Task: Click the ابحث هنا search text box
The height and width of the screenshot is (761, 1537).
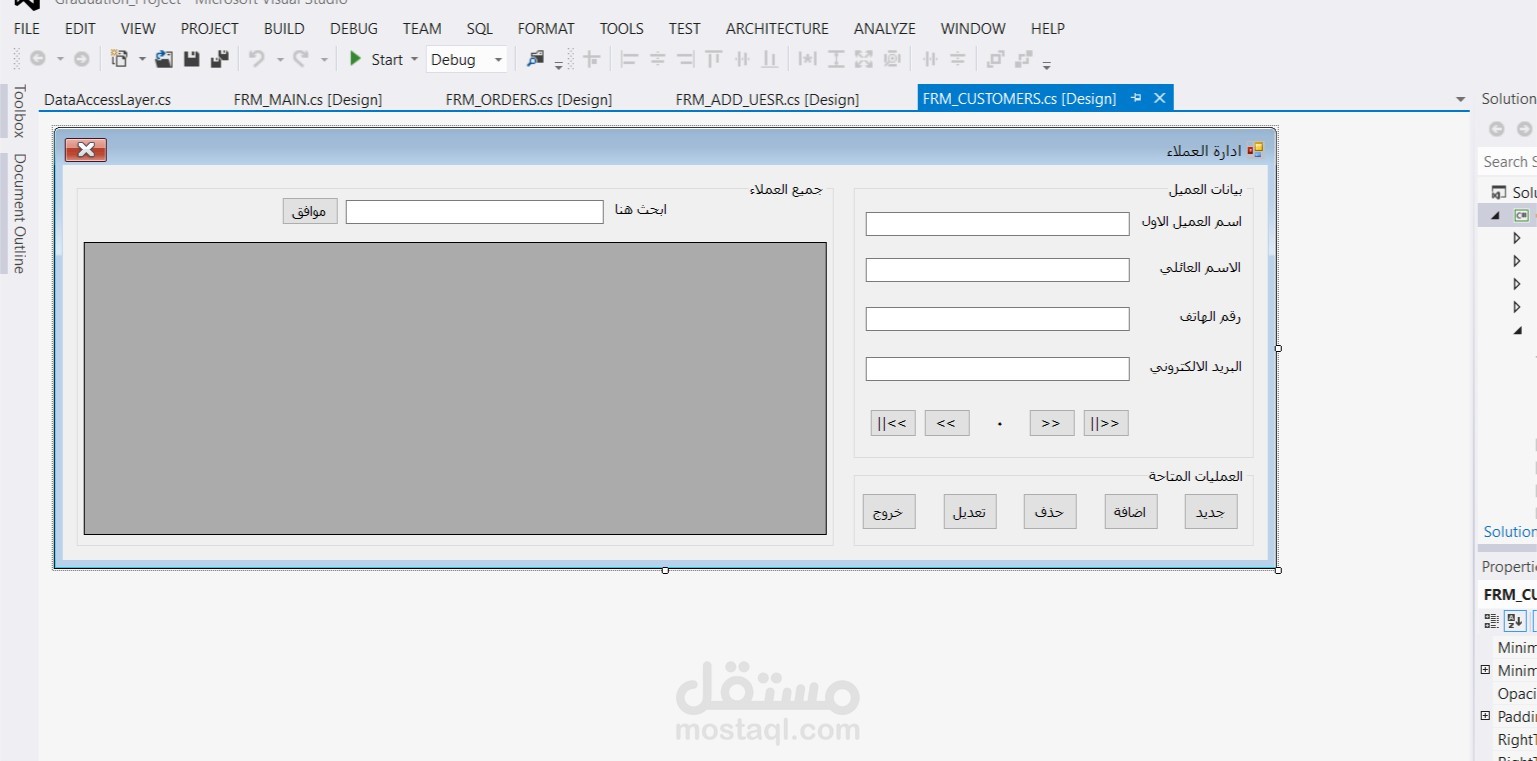Action: coord(475,211)
